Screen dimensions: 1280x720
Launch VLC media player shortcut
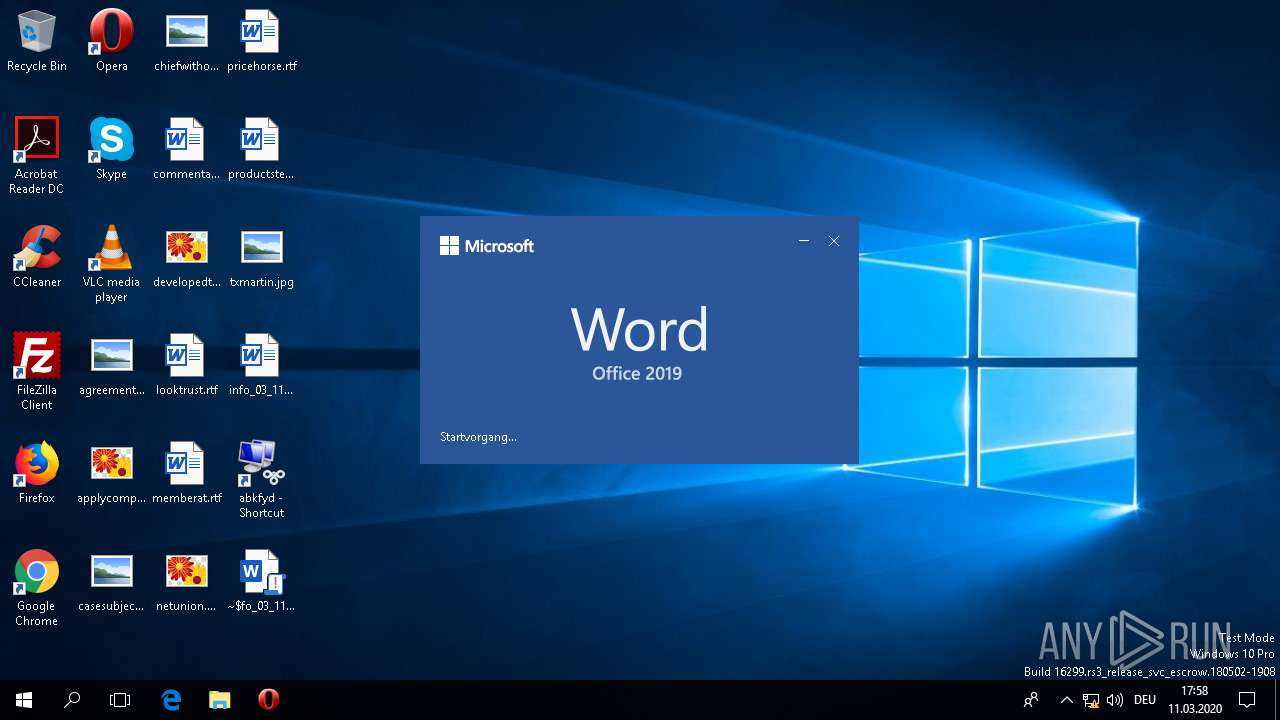point(111,264)
